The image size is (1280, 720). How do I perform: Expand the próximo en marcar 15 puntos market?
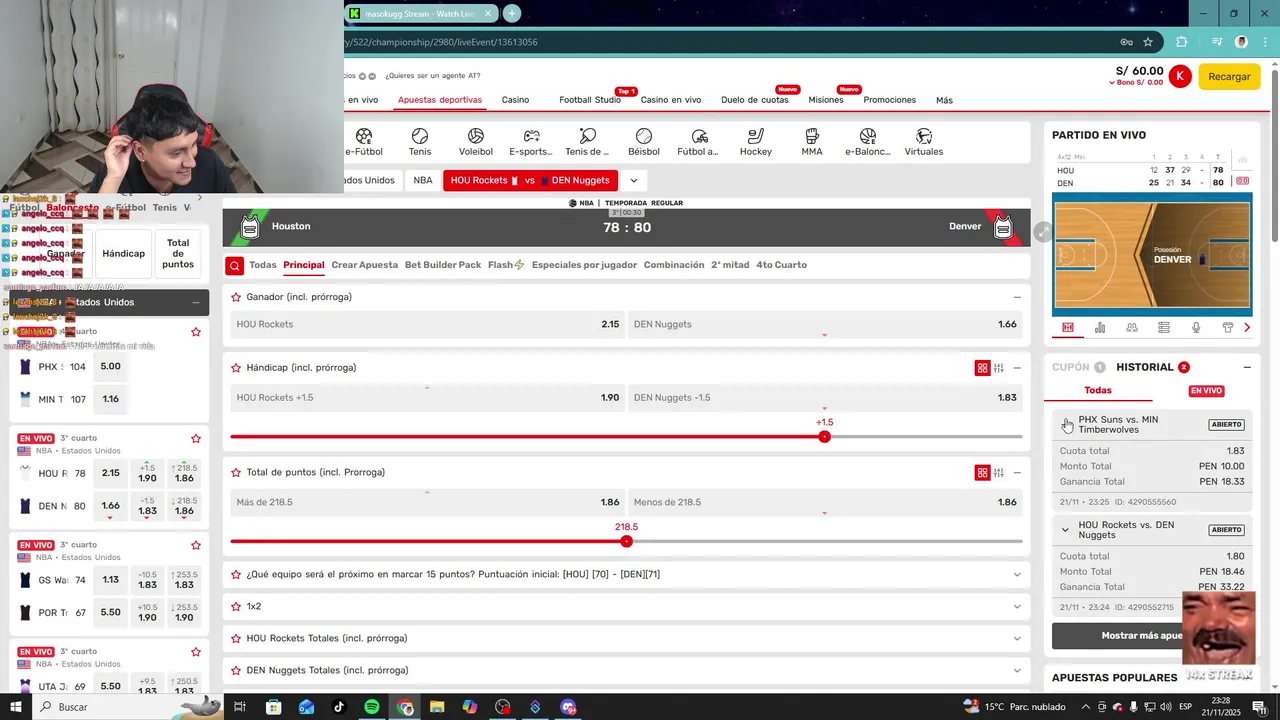tap(1017, 575)
